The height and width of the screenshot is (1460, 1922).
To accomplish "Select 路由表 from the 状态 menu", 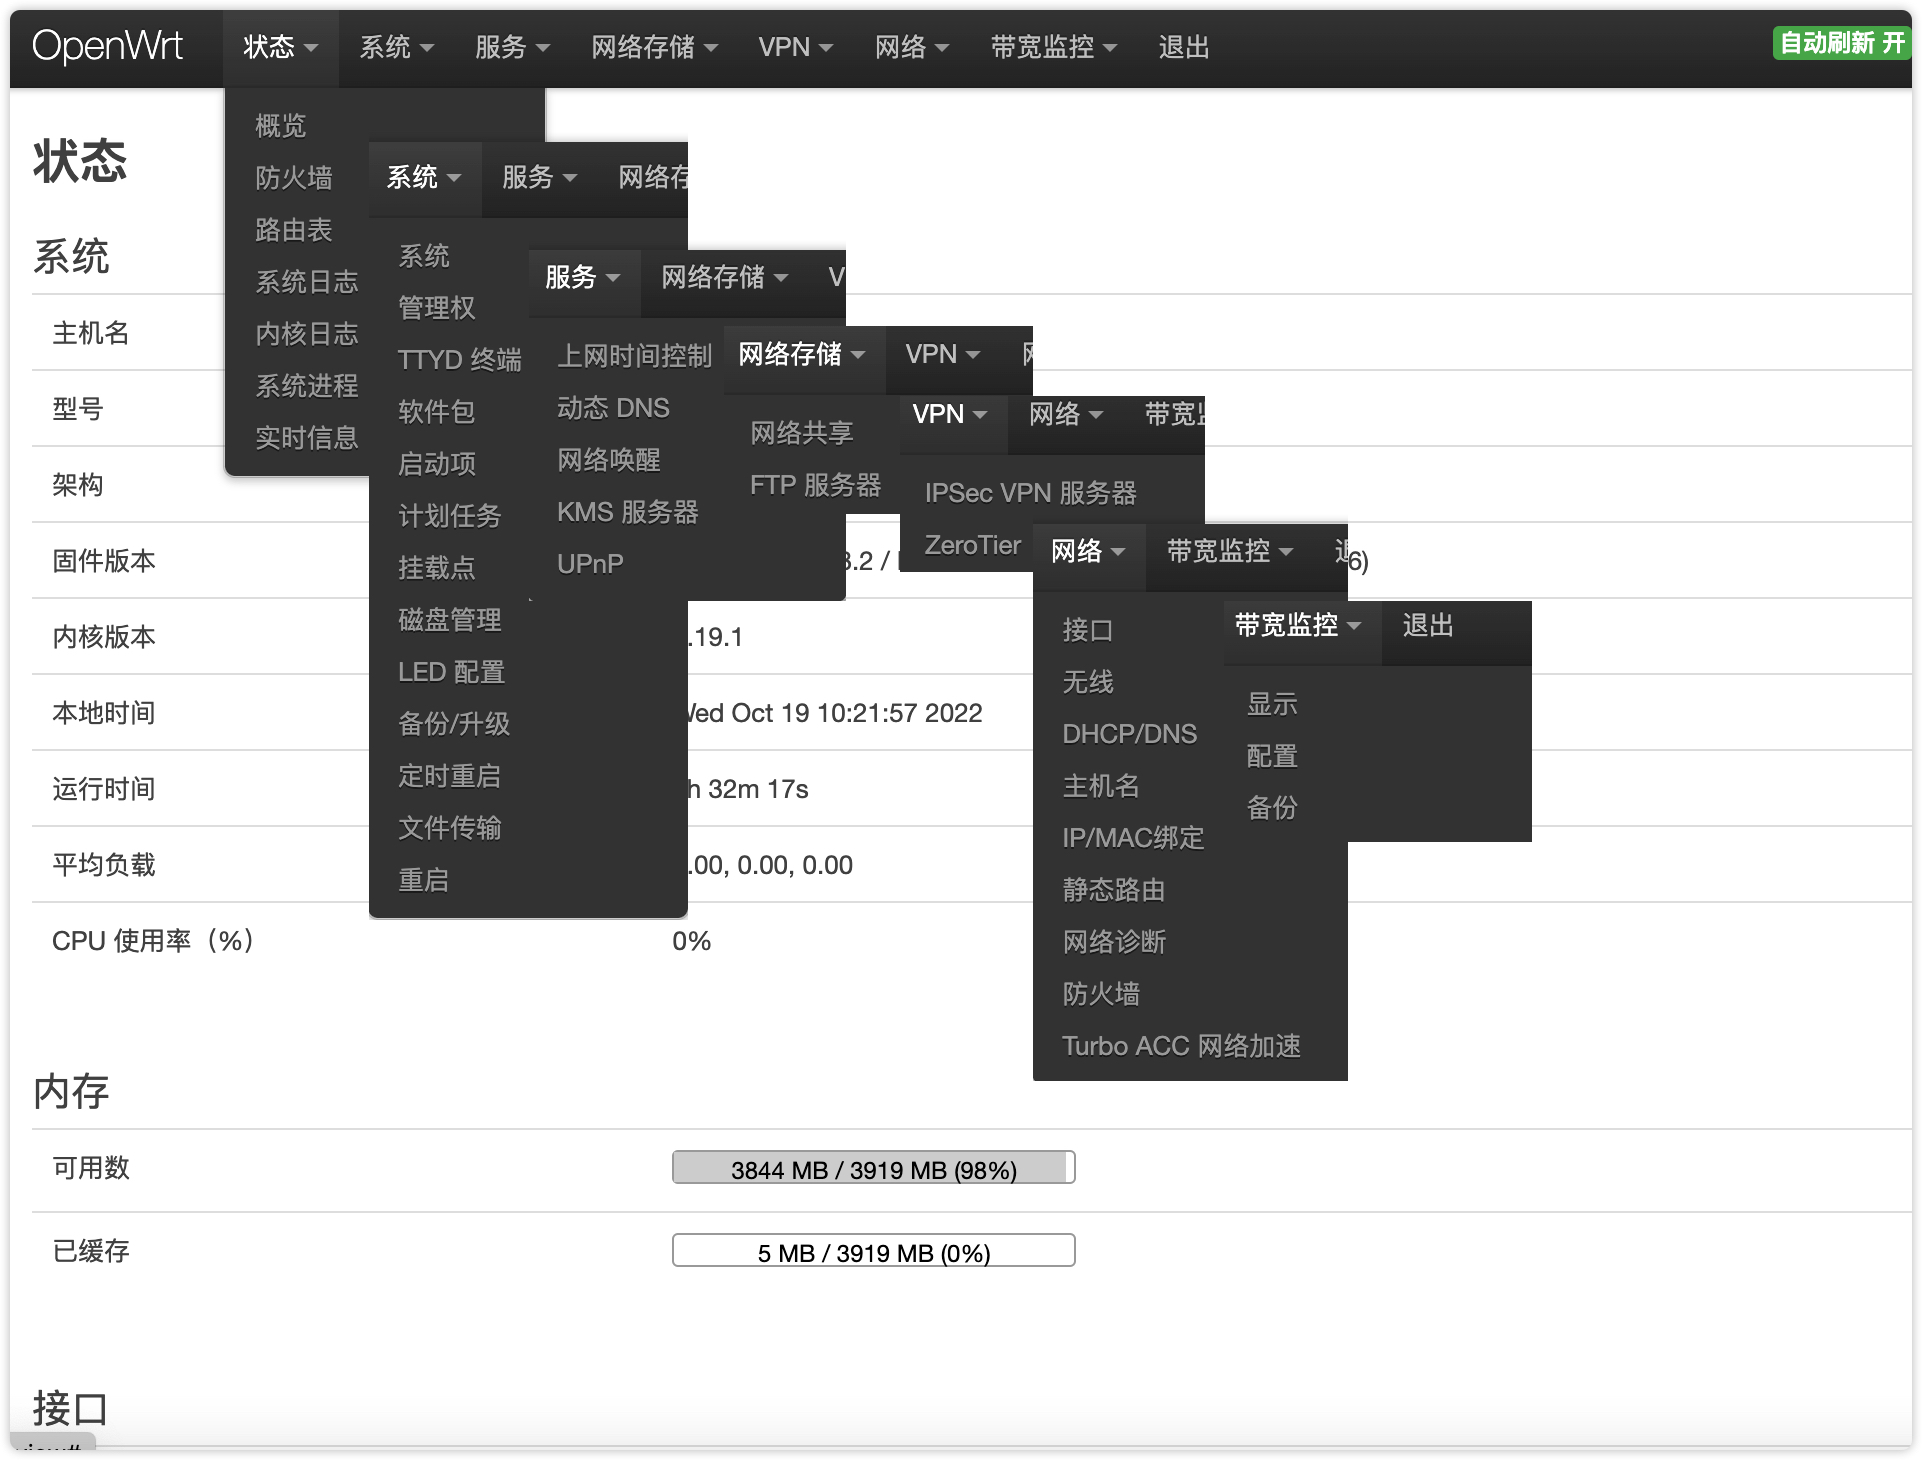I will [x=293, y=229].
